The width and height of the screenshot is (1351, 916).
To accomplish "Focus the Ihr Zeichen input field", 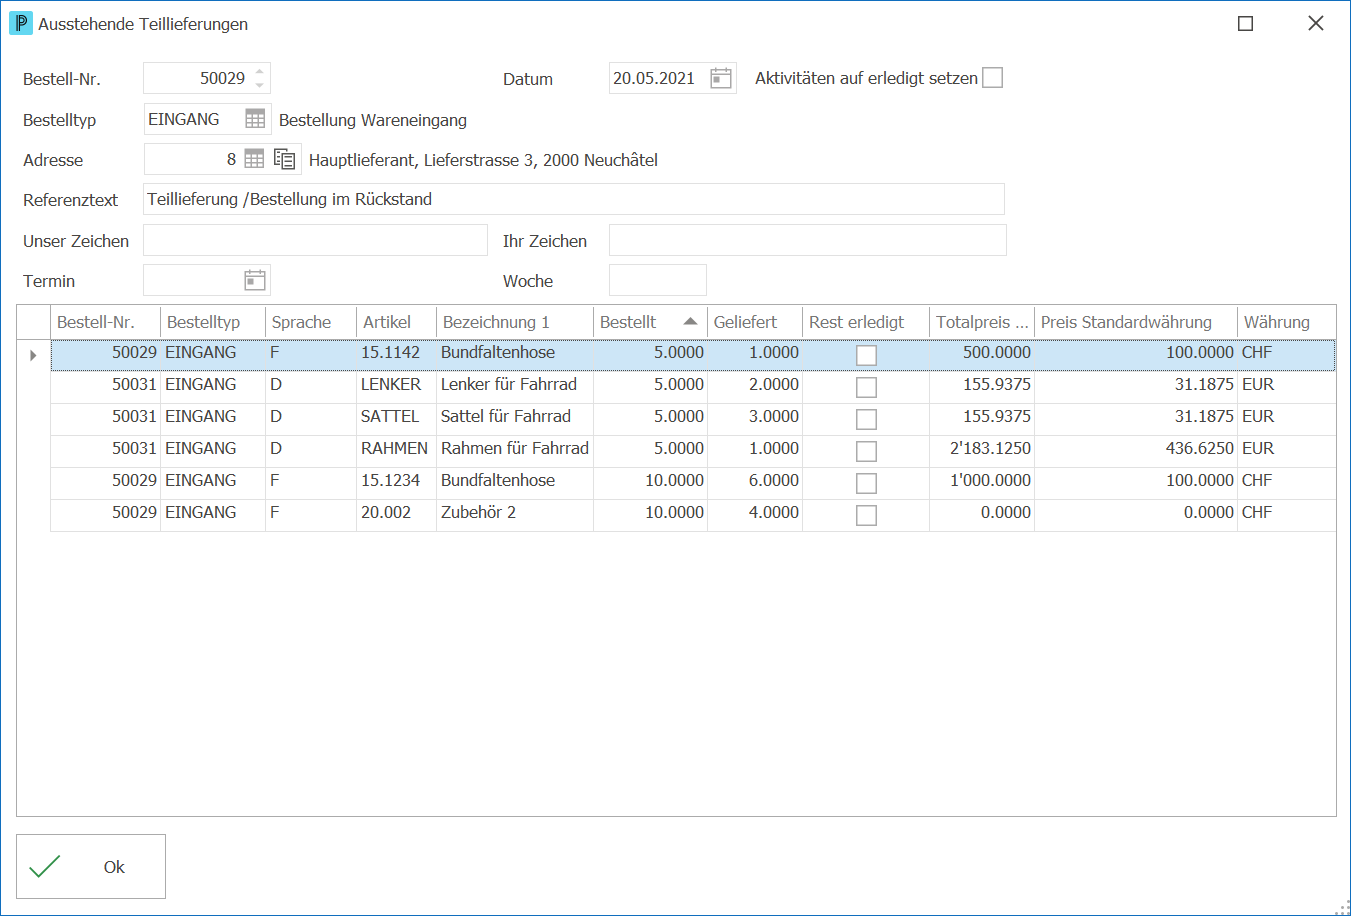I will (x=808, y=240).
